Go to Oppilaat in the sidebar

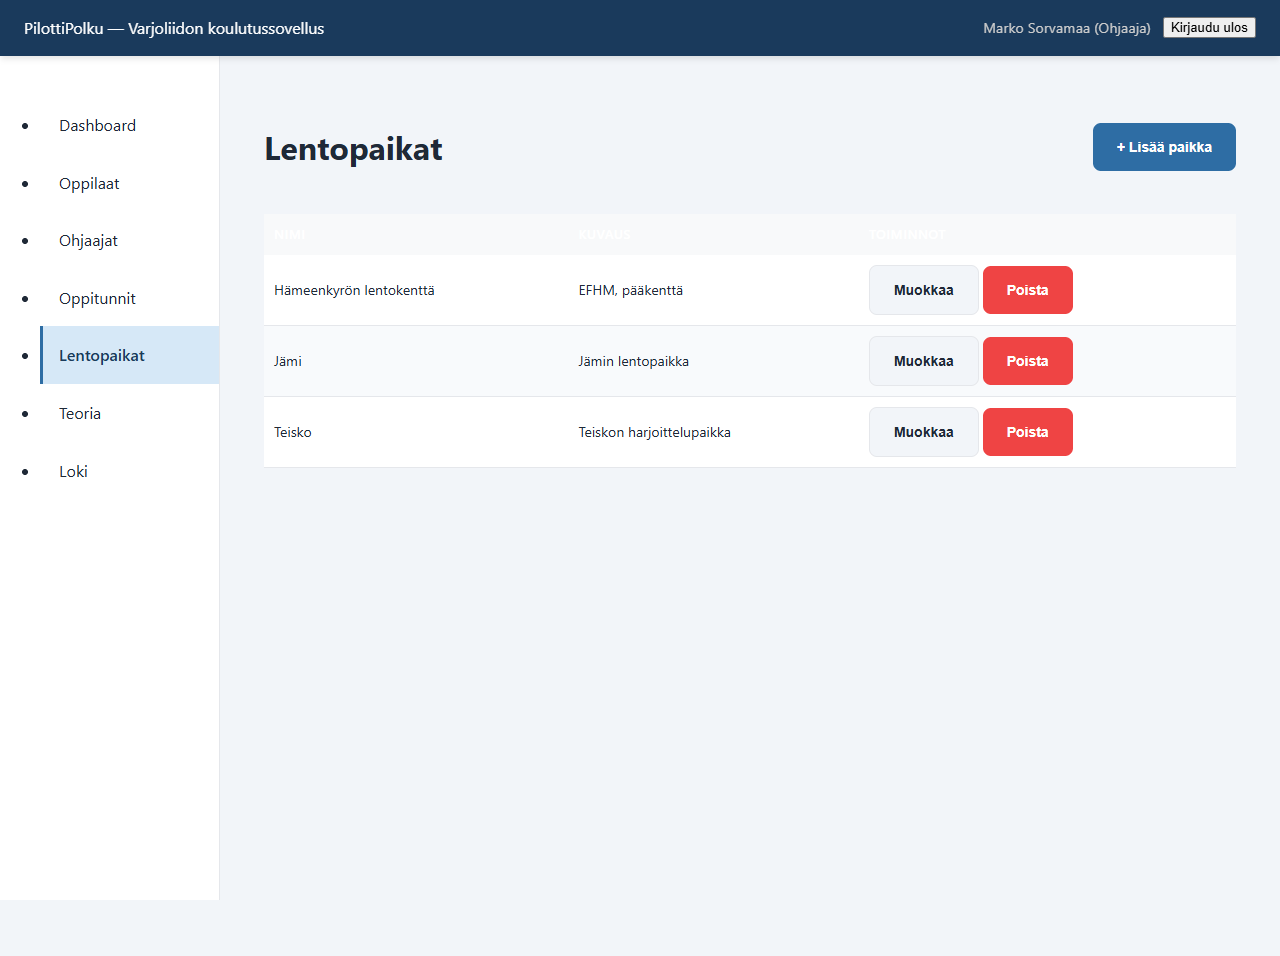89,184
